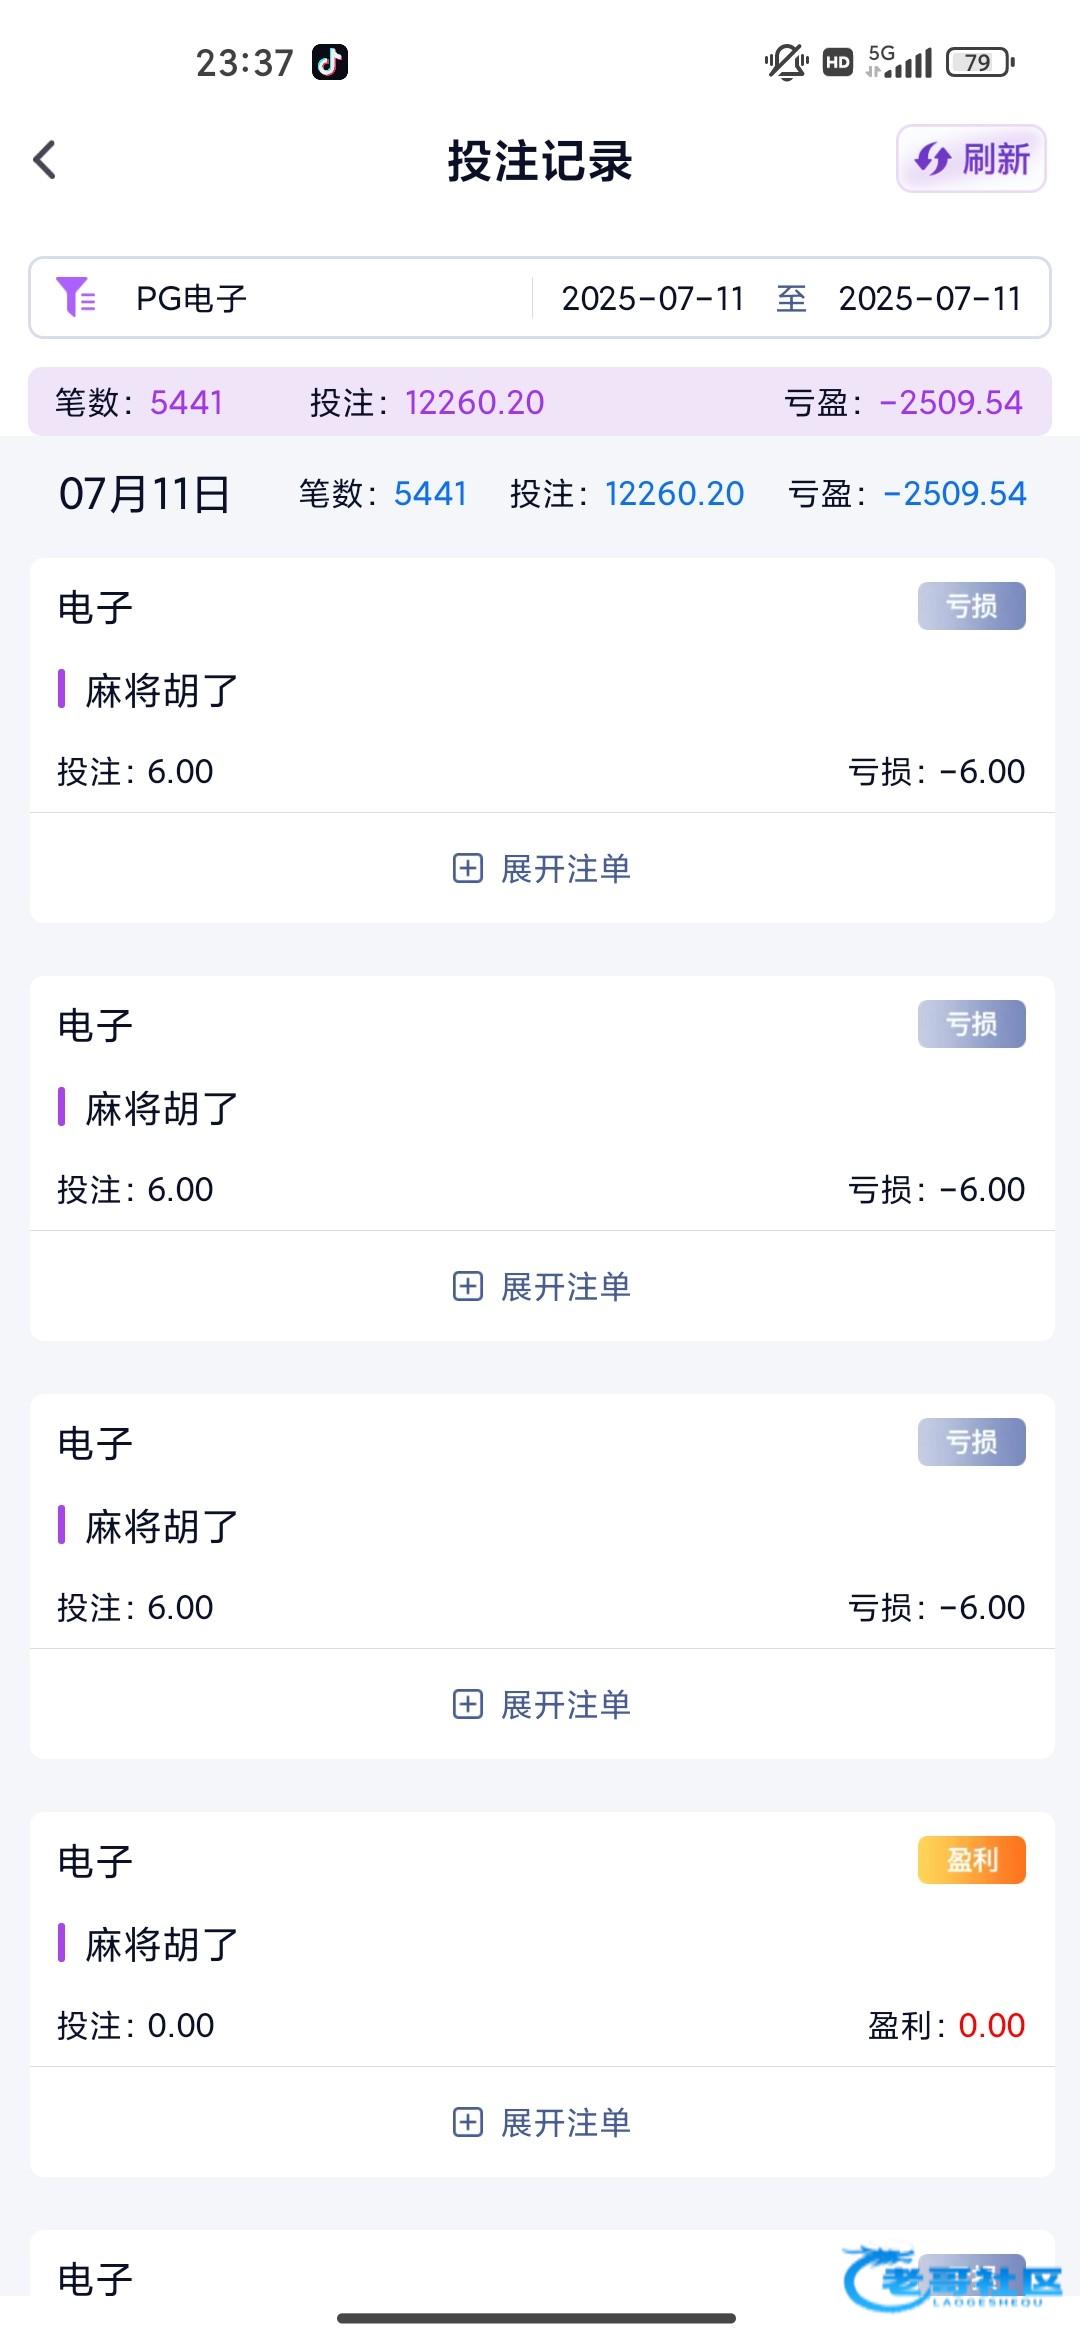Tap the muted bell status icon
The height and width of the screenshot is (2340, 1080).
786,62
